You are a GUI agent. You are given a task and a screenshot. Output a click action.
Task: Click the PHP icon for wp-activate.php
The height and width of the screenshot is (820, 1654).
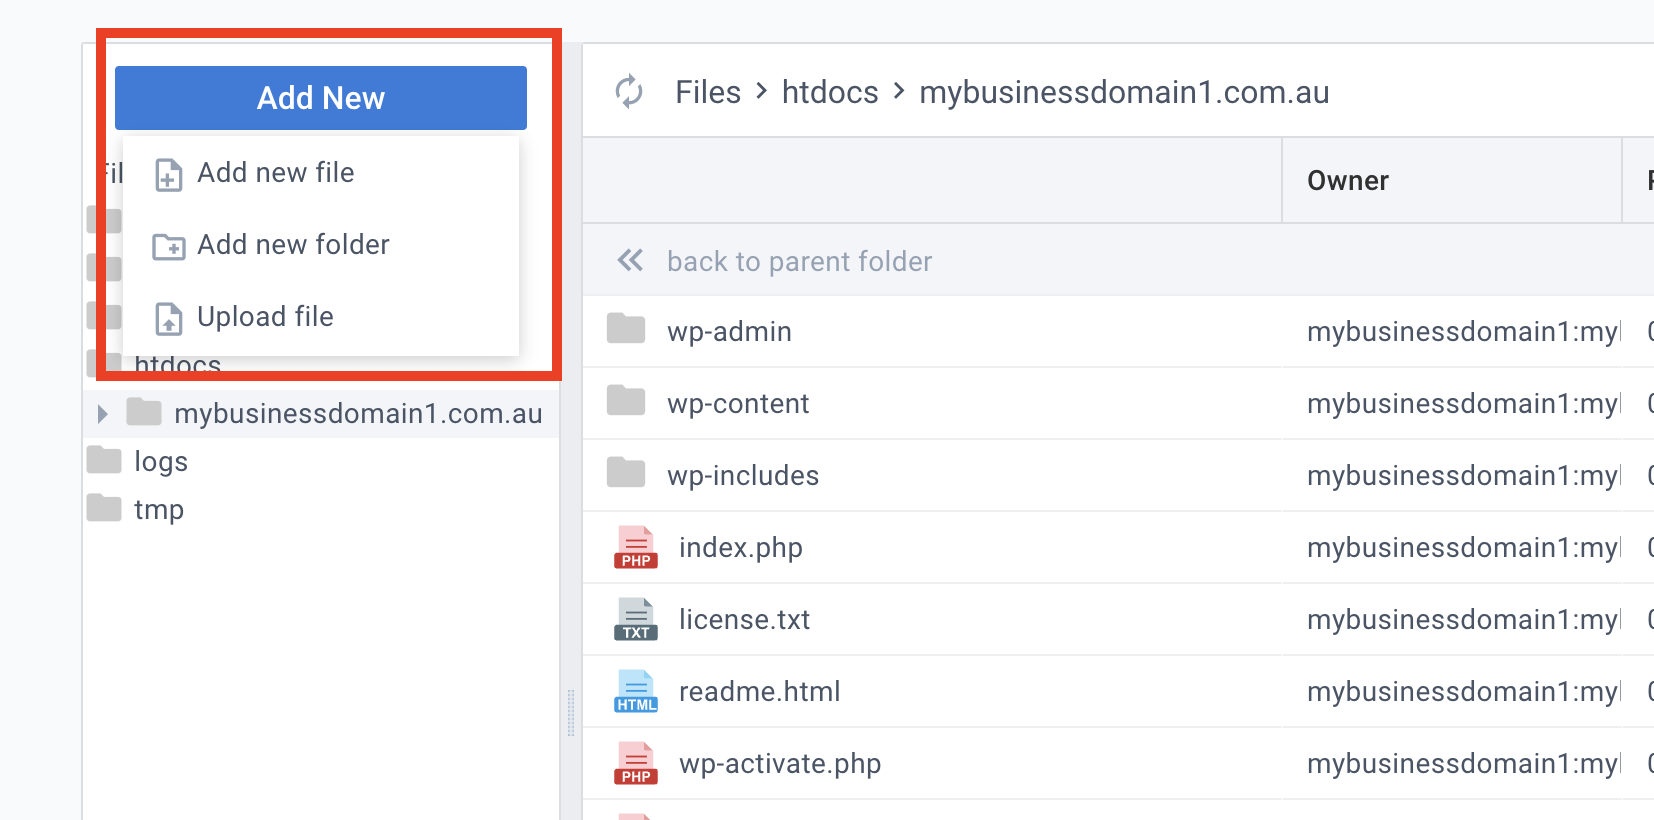(635, 764)
